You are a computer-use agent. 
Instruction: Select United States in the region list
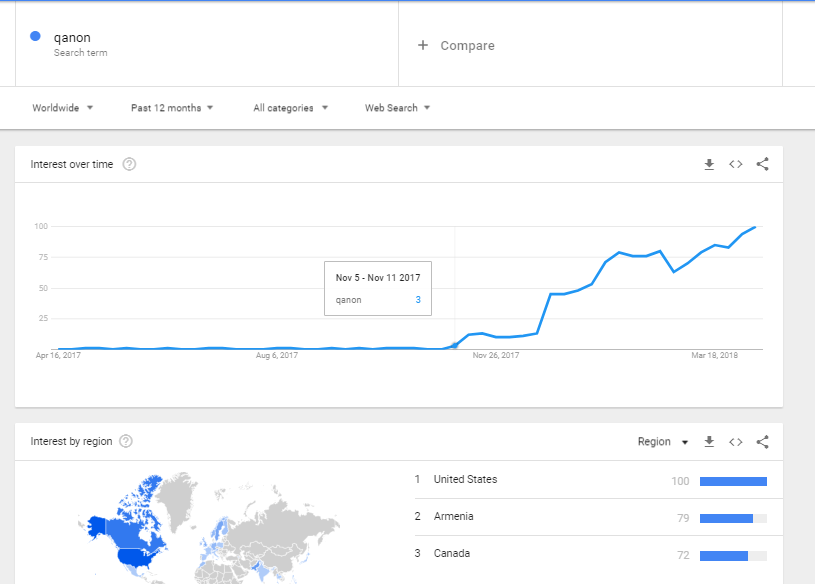tap(465, 480)
